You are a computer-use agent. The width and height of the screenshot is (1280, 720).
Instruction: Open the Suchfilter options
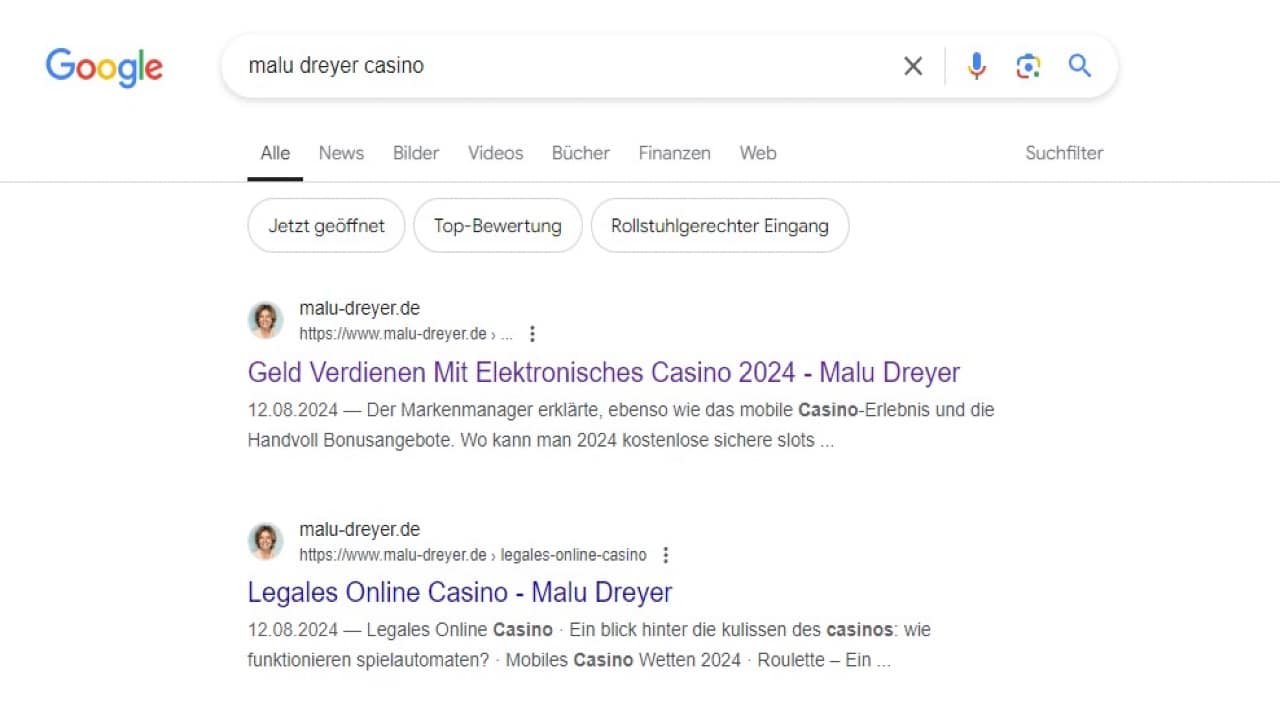[1064, 153]
